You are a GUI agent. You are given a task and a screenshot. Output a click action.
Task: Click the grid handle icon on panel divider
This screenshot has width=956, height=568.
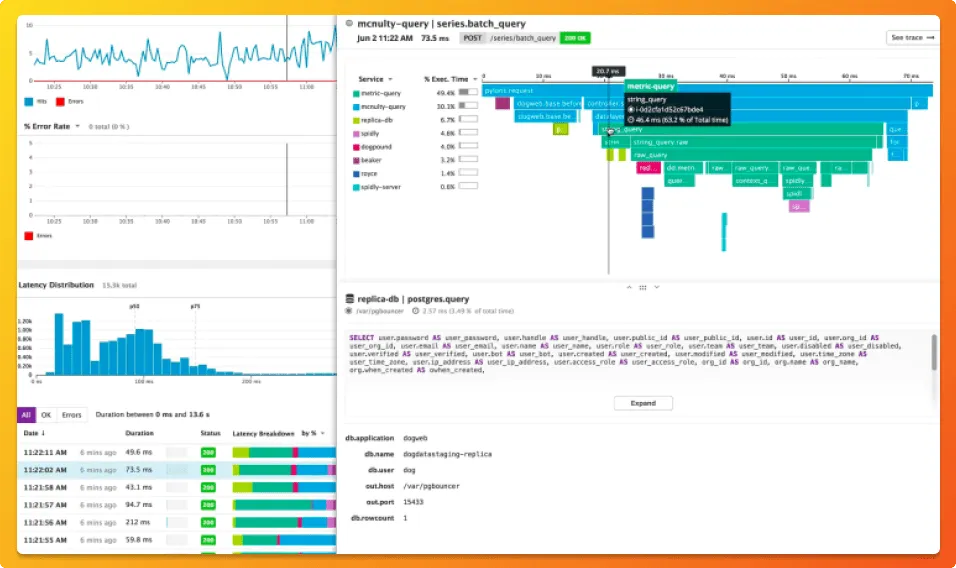point(643,287)
